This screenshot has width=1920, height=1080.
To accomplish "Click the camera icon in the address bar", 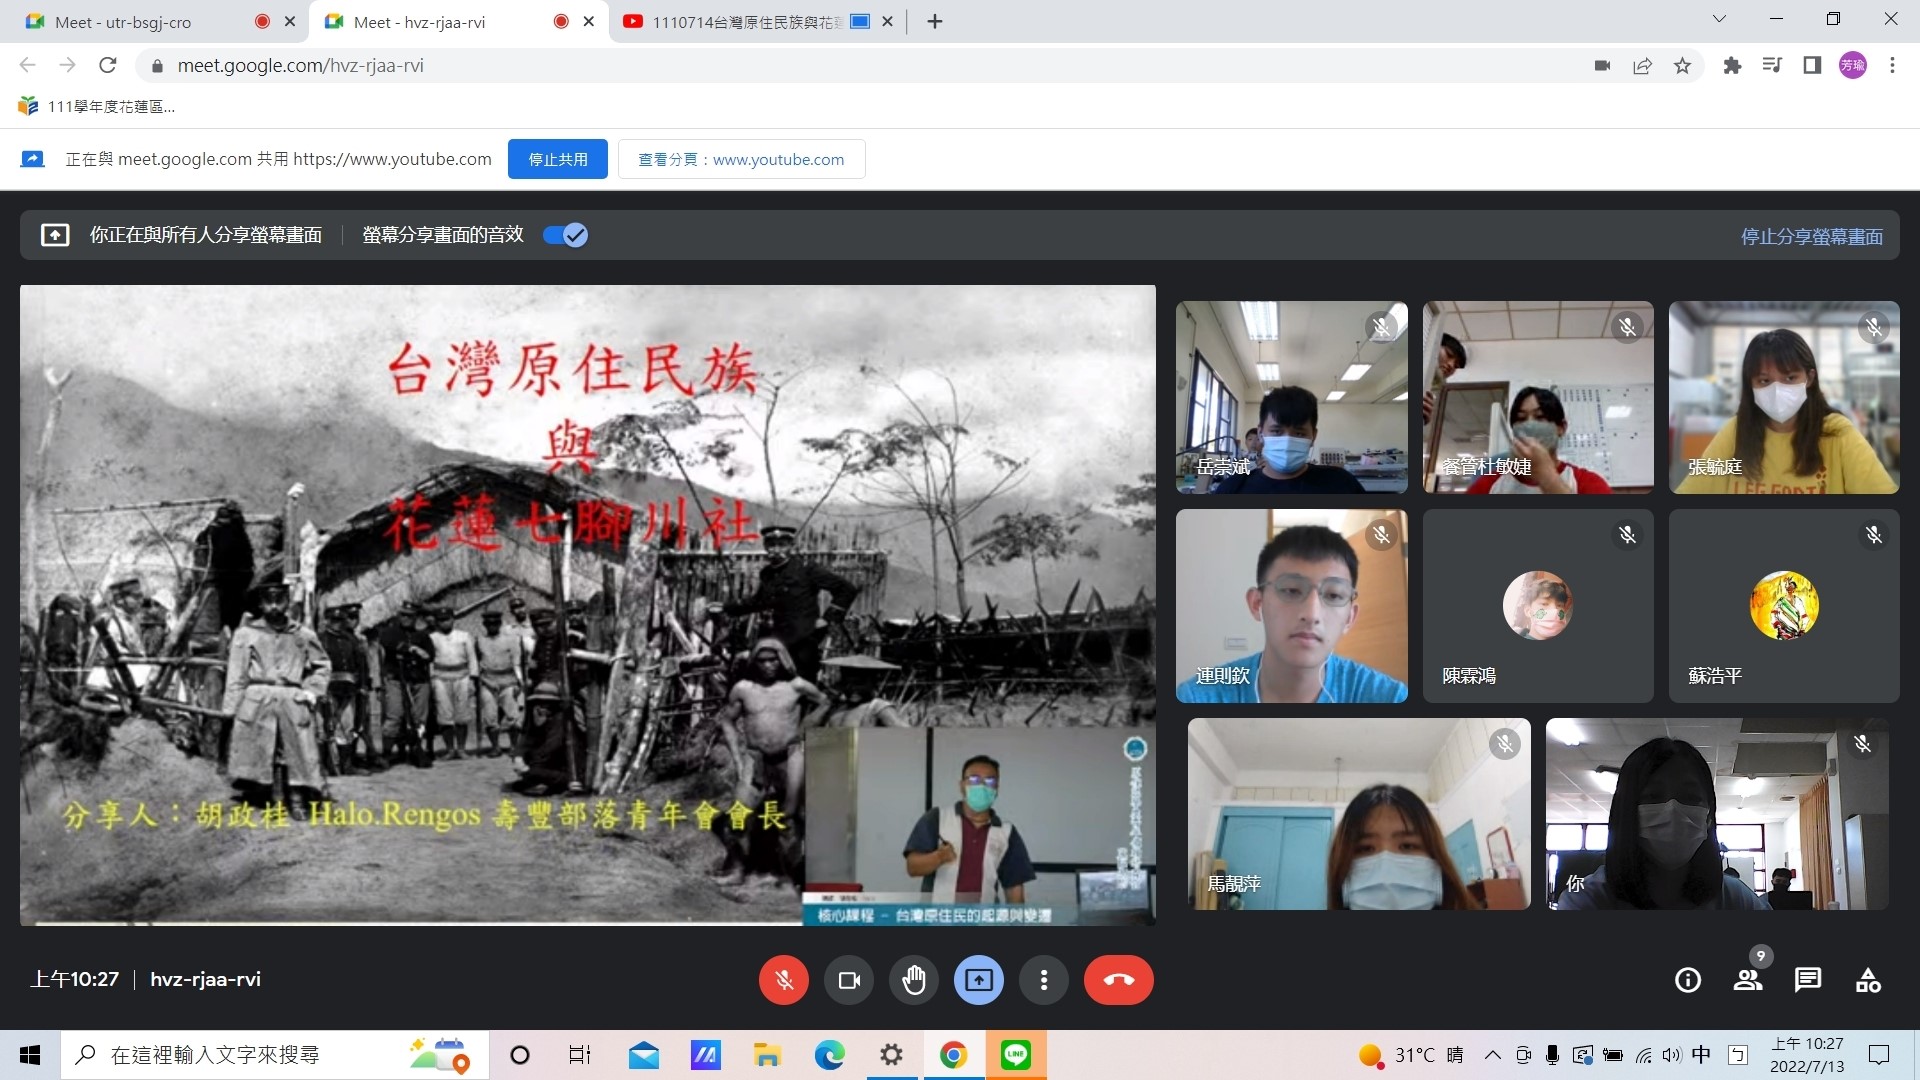I will coord(1602,65).
